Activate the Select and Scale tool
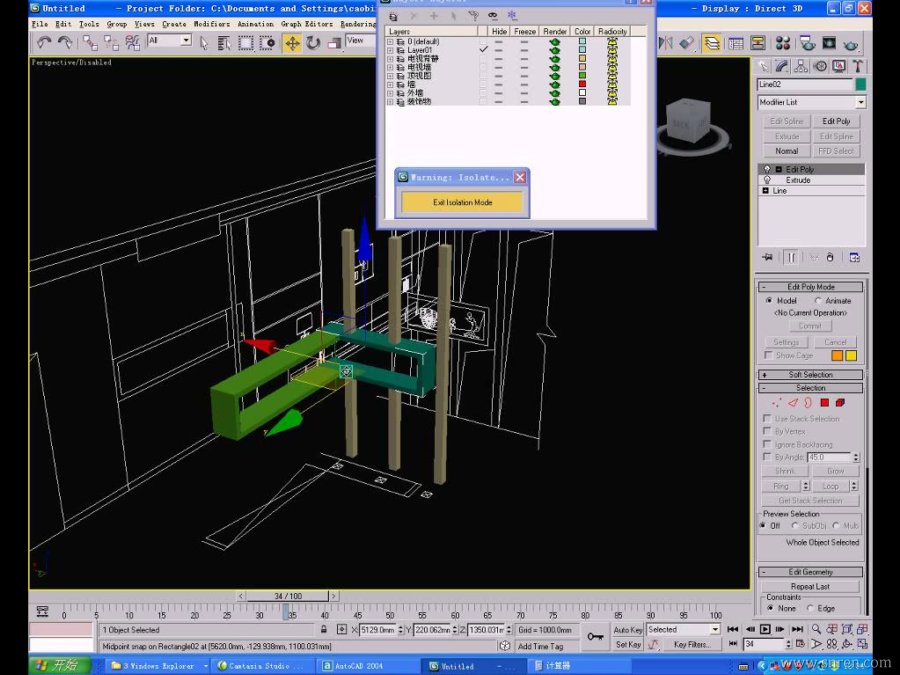Image resolution: width=900 pixels, height=675 pixels. tap(335, 43)
